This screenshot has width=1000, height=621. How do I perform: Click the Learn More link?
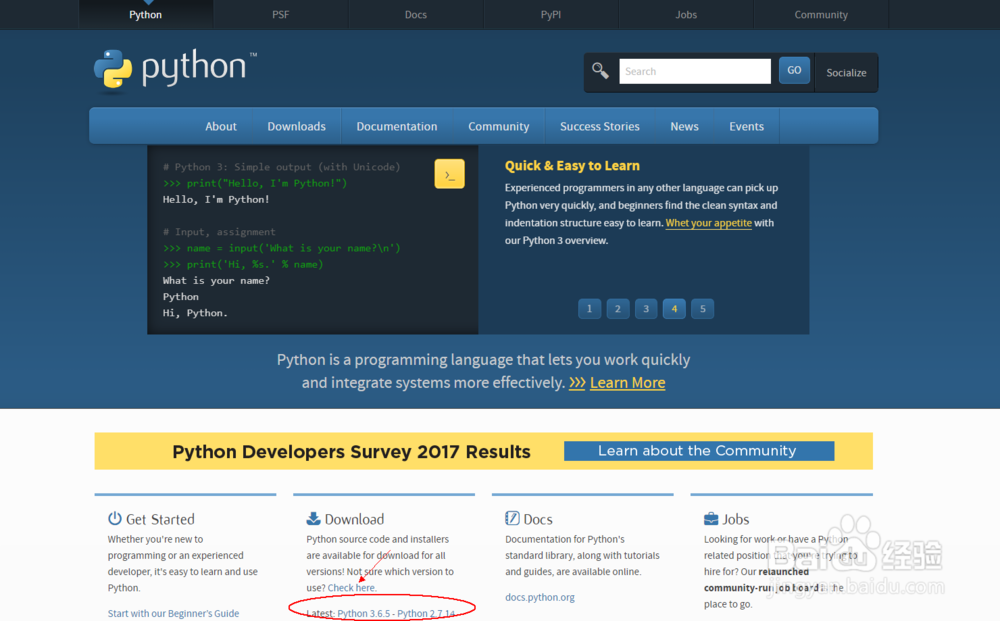pyautogui.click(x=628, y=383)
